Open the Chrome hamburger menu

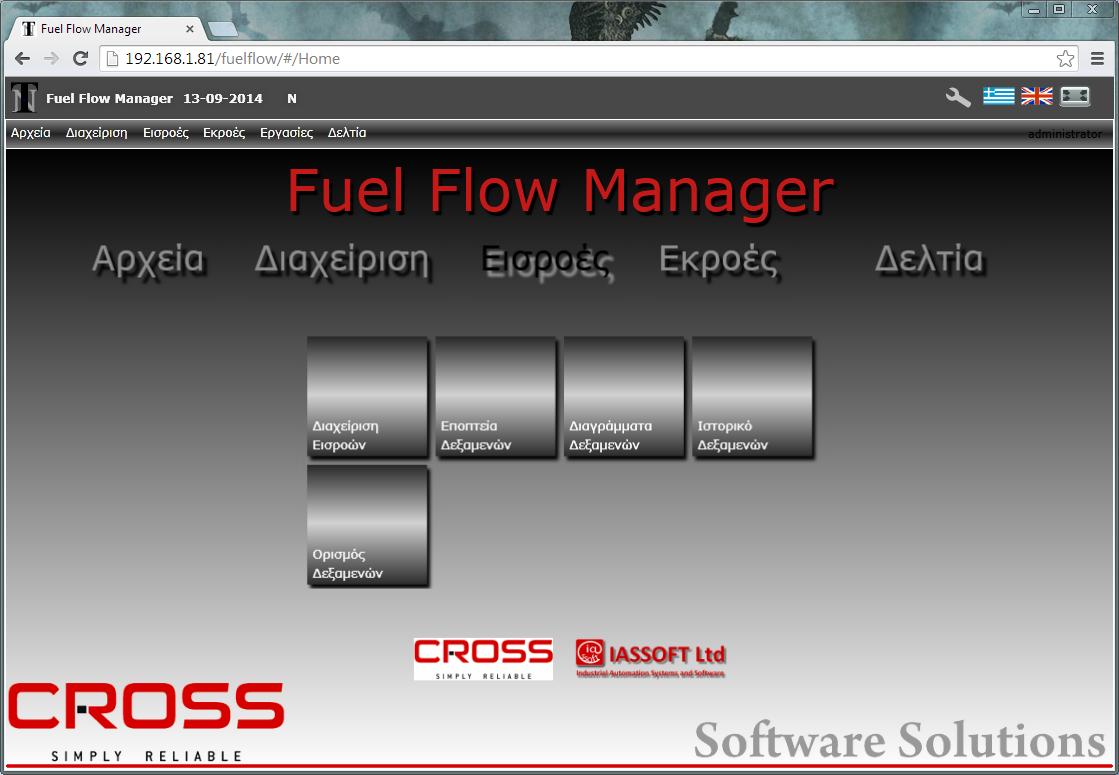click(1098, 59)
